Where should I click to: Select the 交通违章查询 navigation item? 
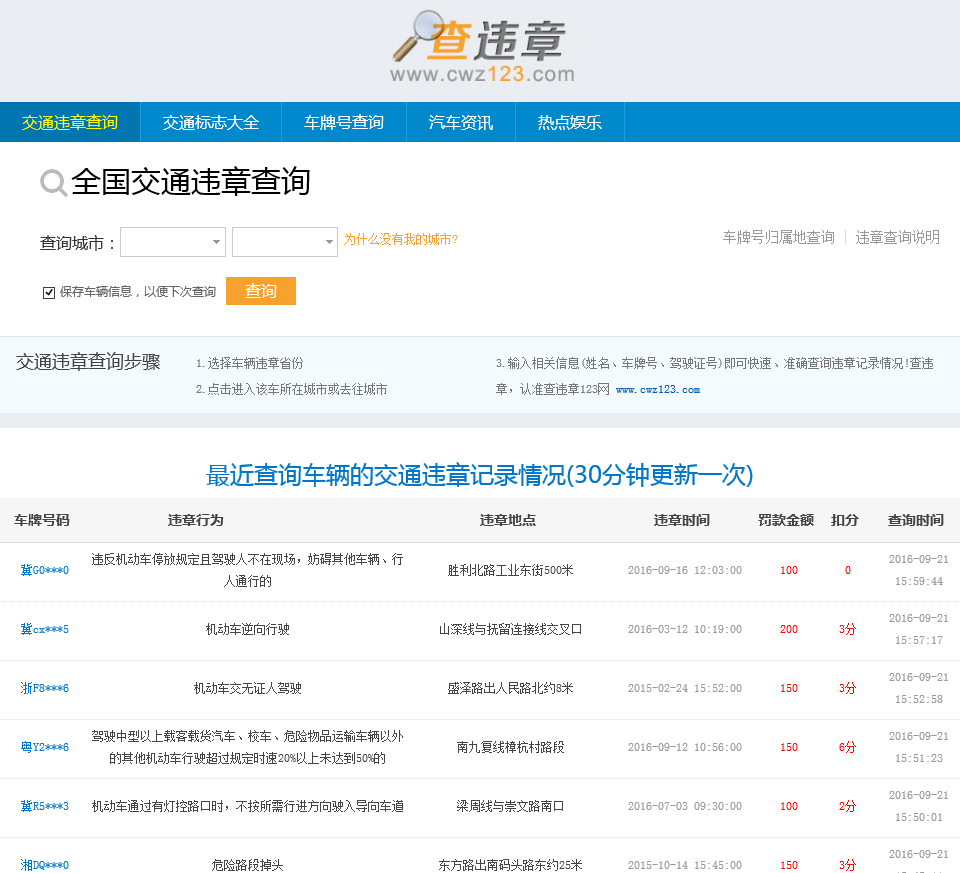pyautogui.click(x=71, y=120)
